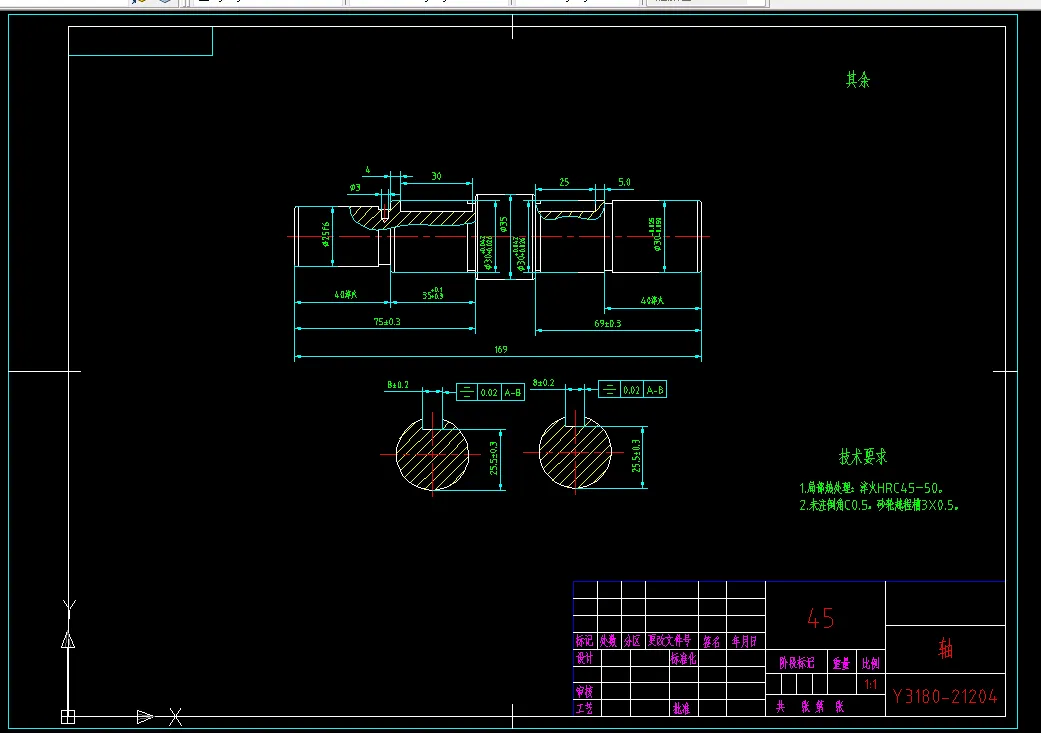Select drawing number Y3180-21204
Screen dimensions: 1041x733
[945, 696]
